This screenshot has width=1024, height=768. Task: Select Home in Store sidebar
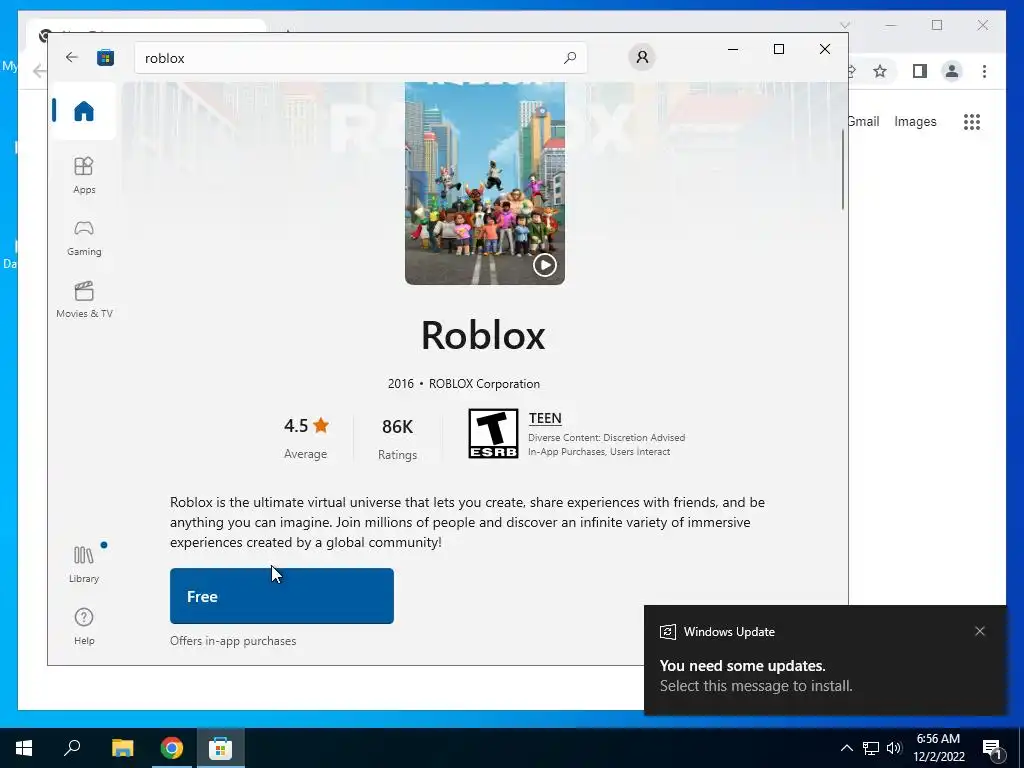click(x=84, y=111)
